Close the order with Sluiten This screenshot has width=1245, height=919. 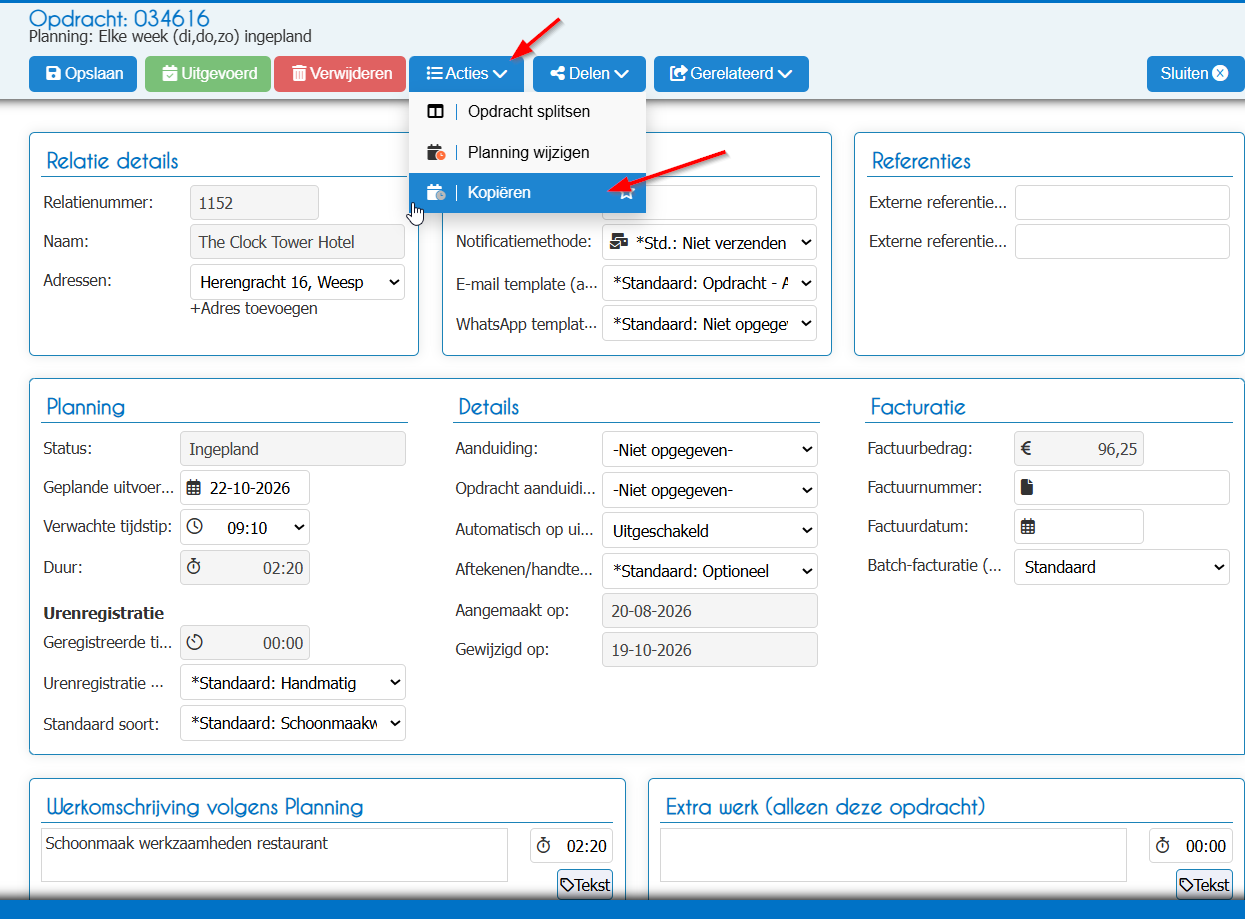[1195, 73]
